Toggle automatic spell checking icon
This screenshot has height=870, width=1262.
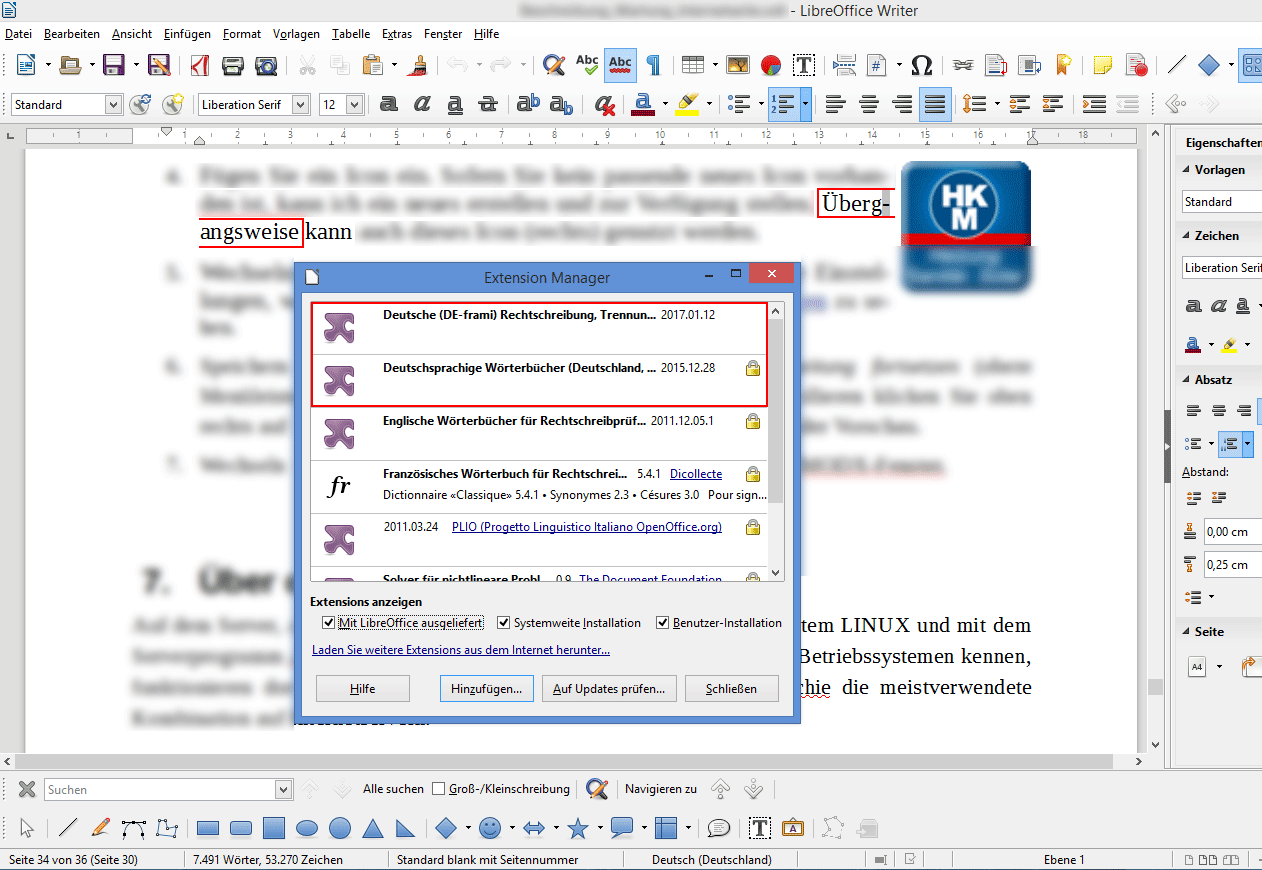click(x=620, y=66)
